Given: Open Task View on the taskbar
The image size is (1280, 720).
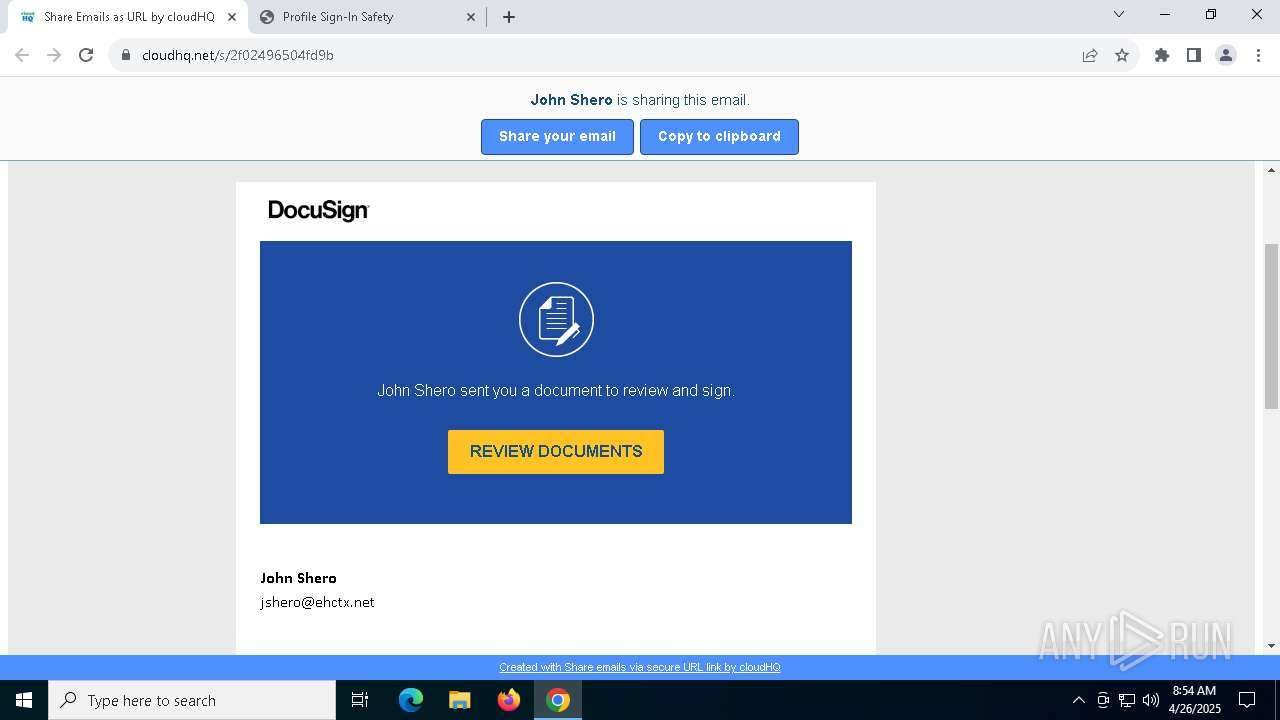Looking at the screenshot, I should coord(360,700).
